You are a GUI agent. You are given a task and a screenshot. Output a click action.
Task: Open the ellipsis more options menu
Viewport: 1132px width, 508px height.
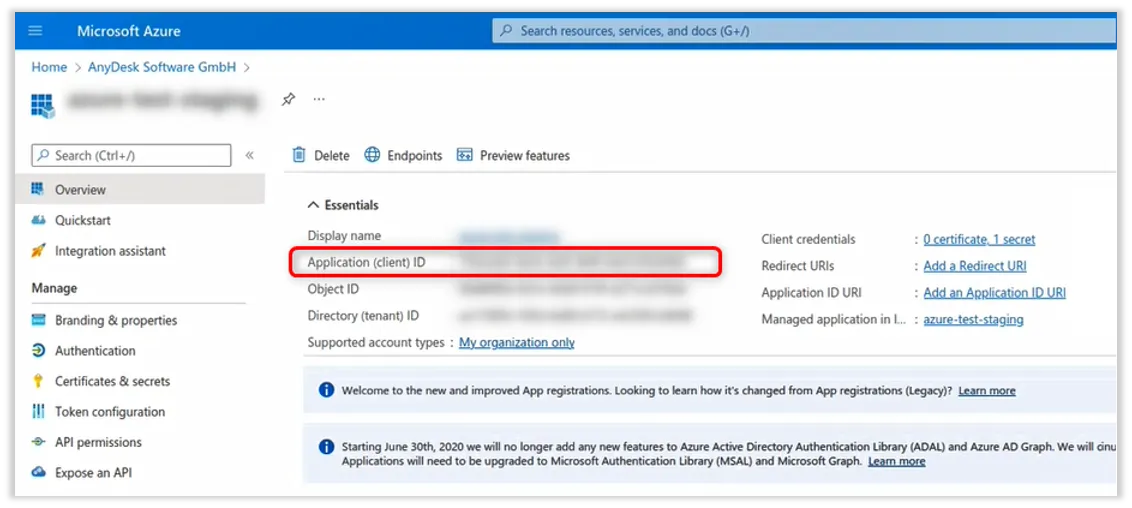(x=319, y=99)
